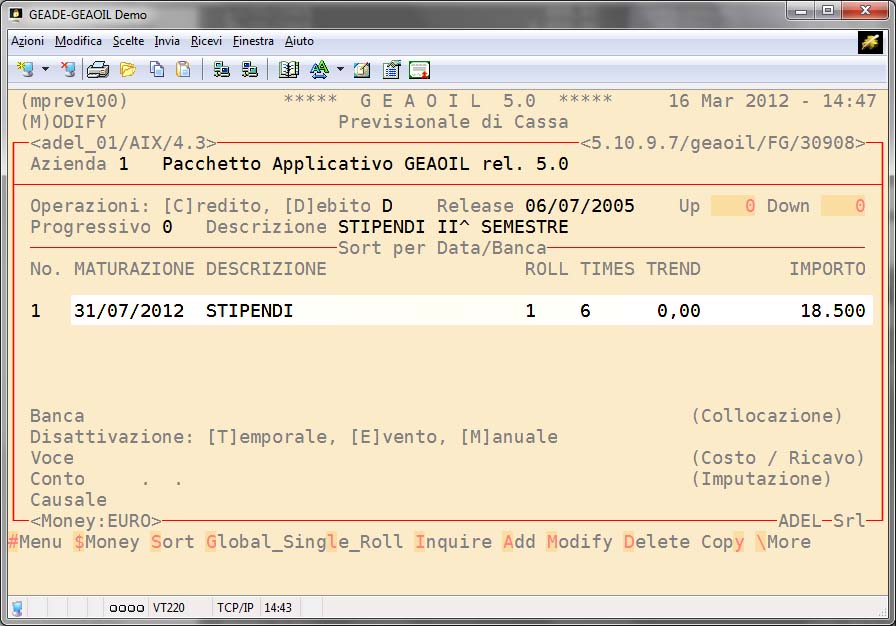
Task: Click the Delete command in bottom bar
Action: (x=657, y=542)
